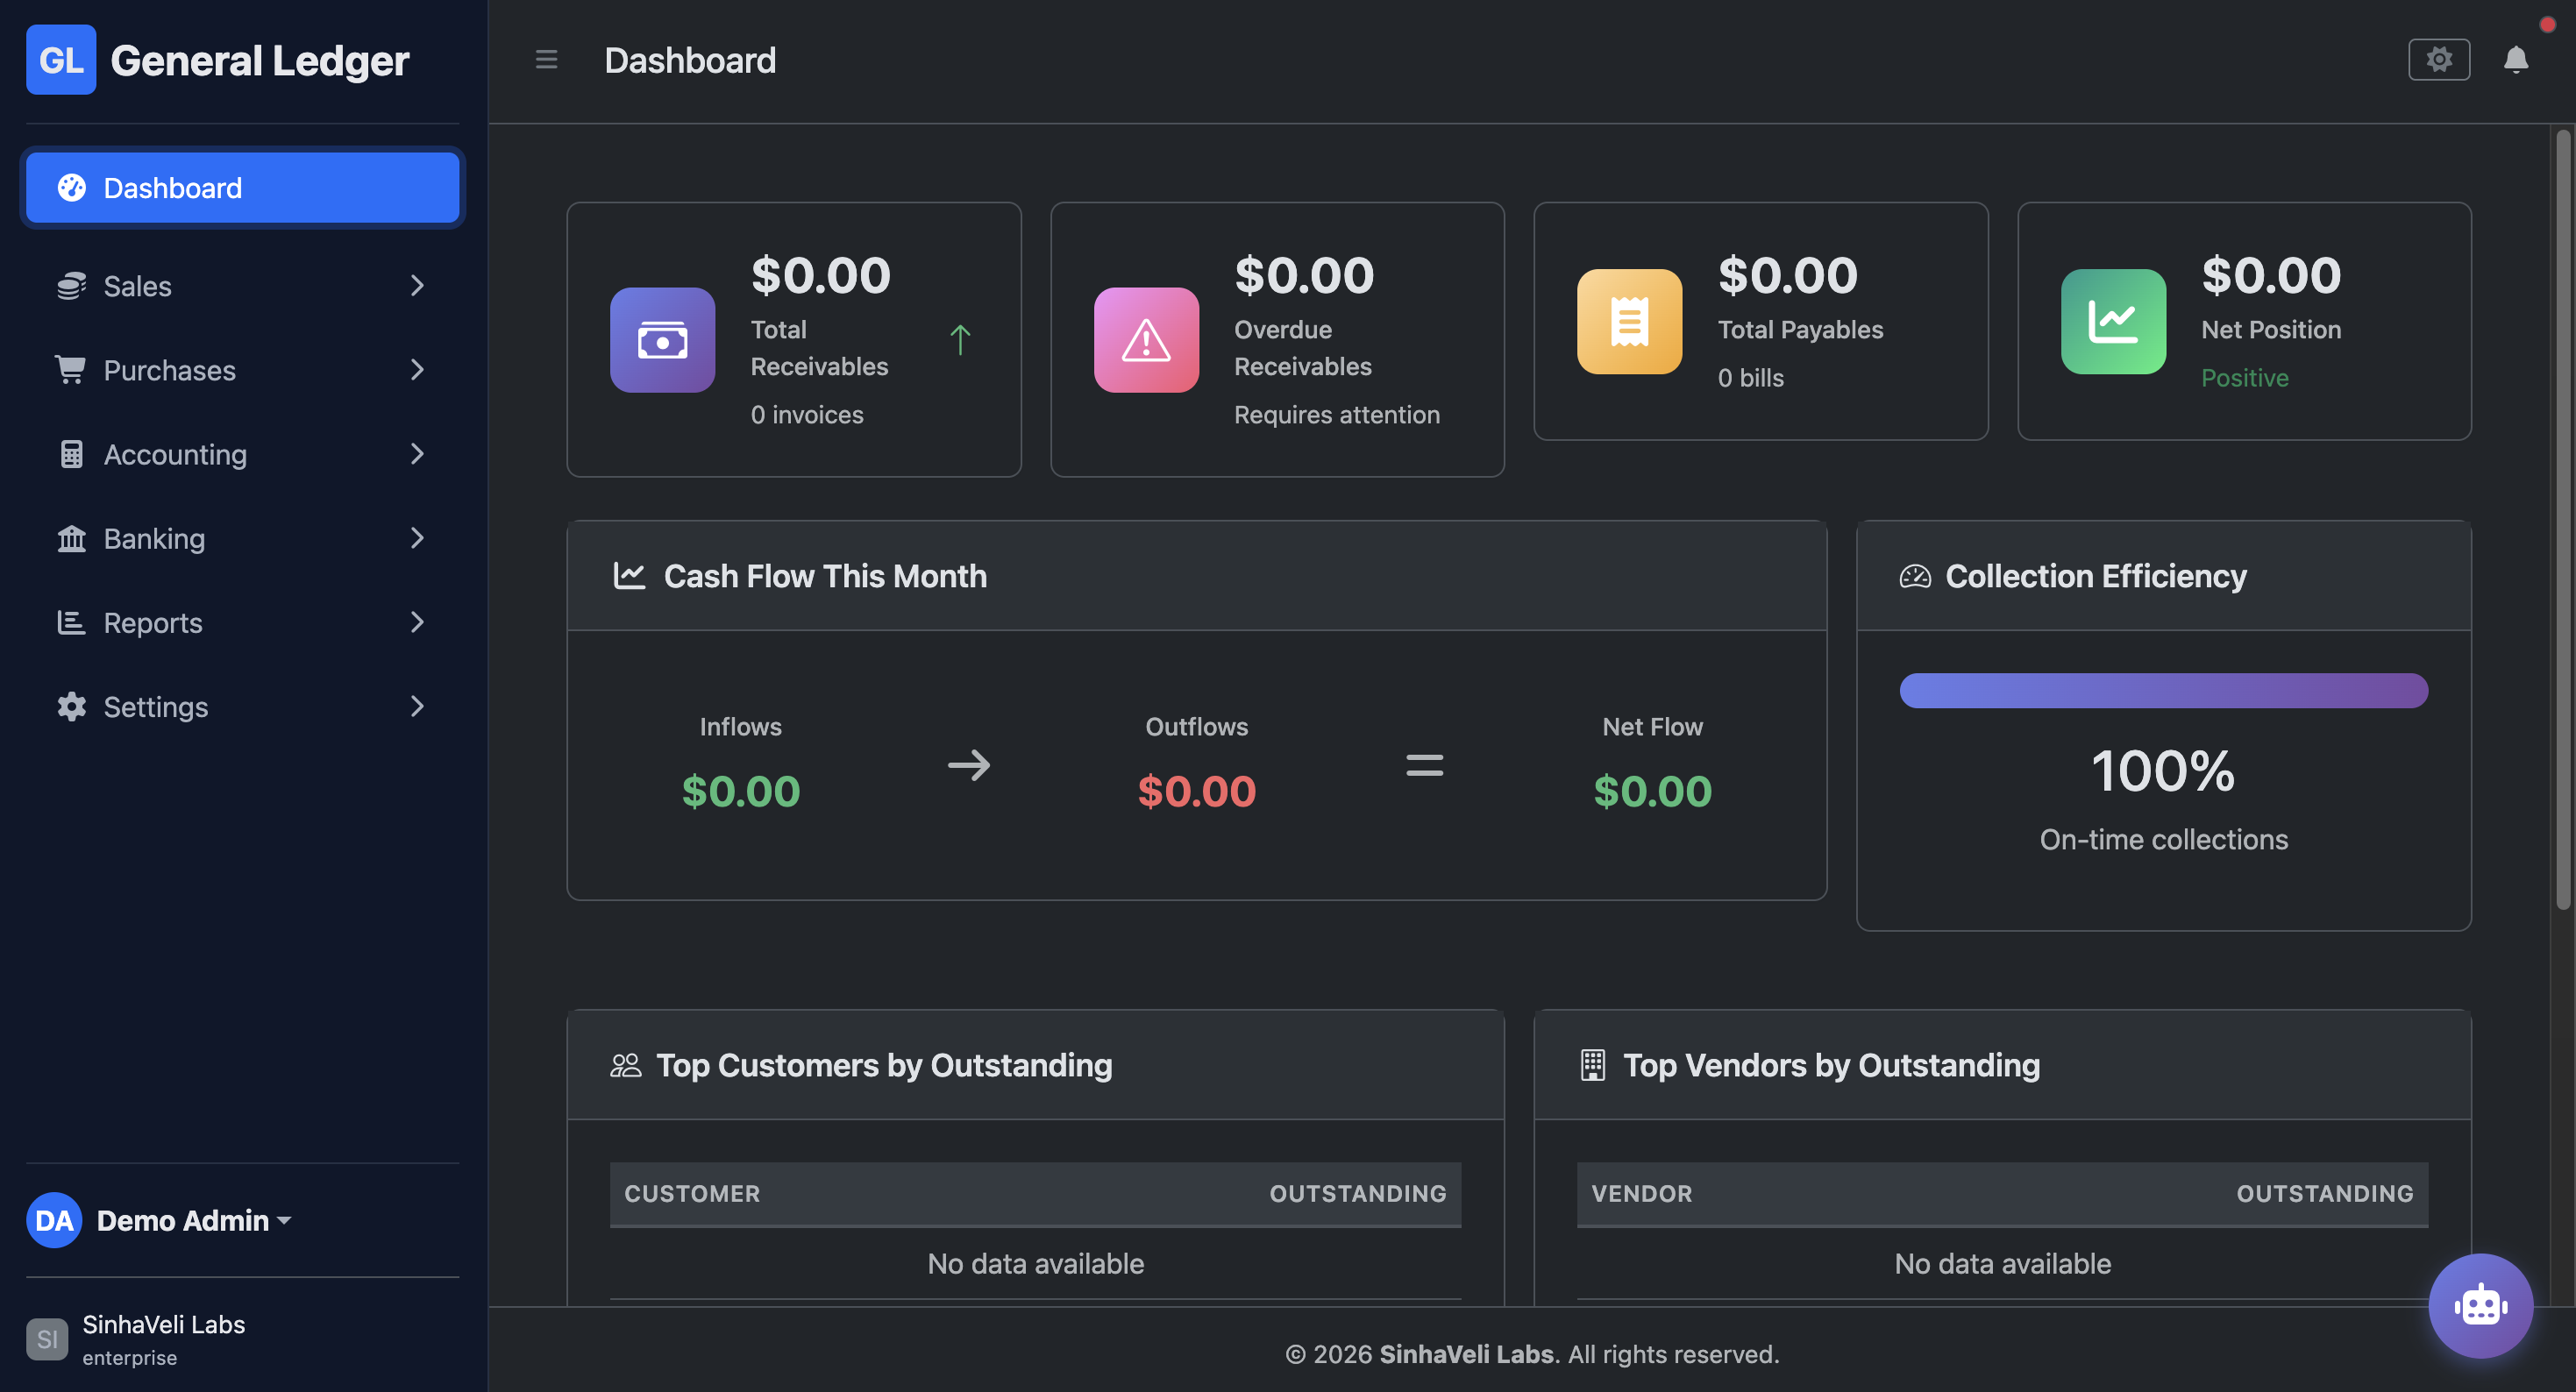Image resolution: width=2576 pixels, height=1392 pixels.
Task: Click the Reports bar chart icon in sidebar
Action: pos(71,622)
